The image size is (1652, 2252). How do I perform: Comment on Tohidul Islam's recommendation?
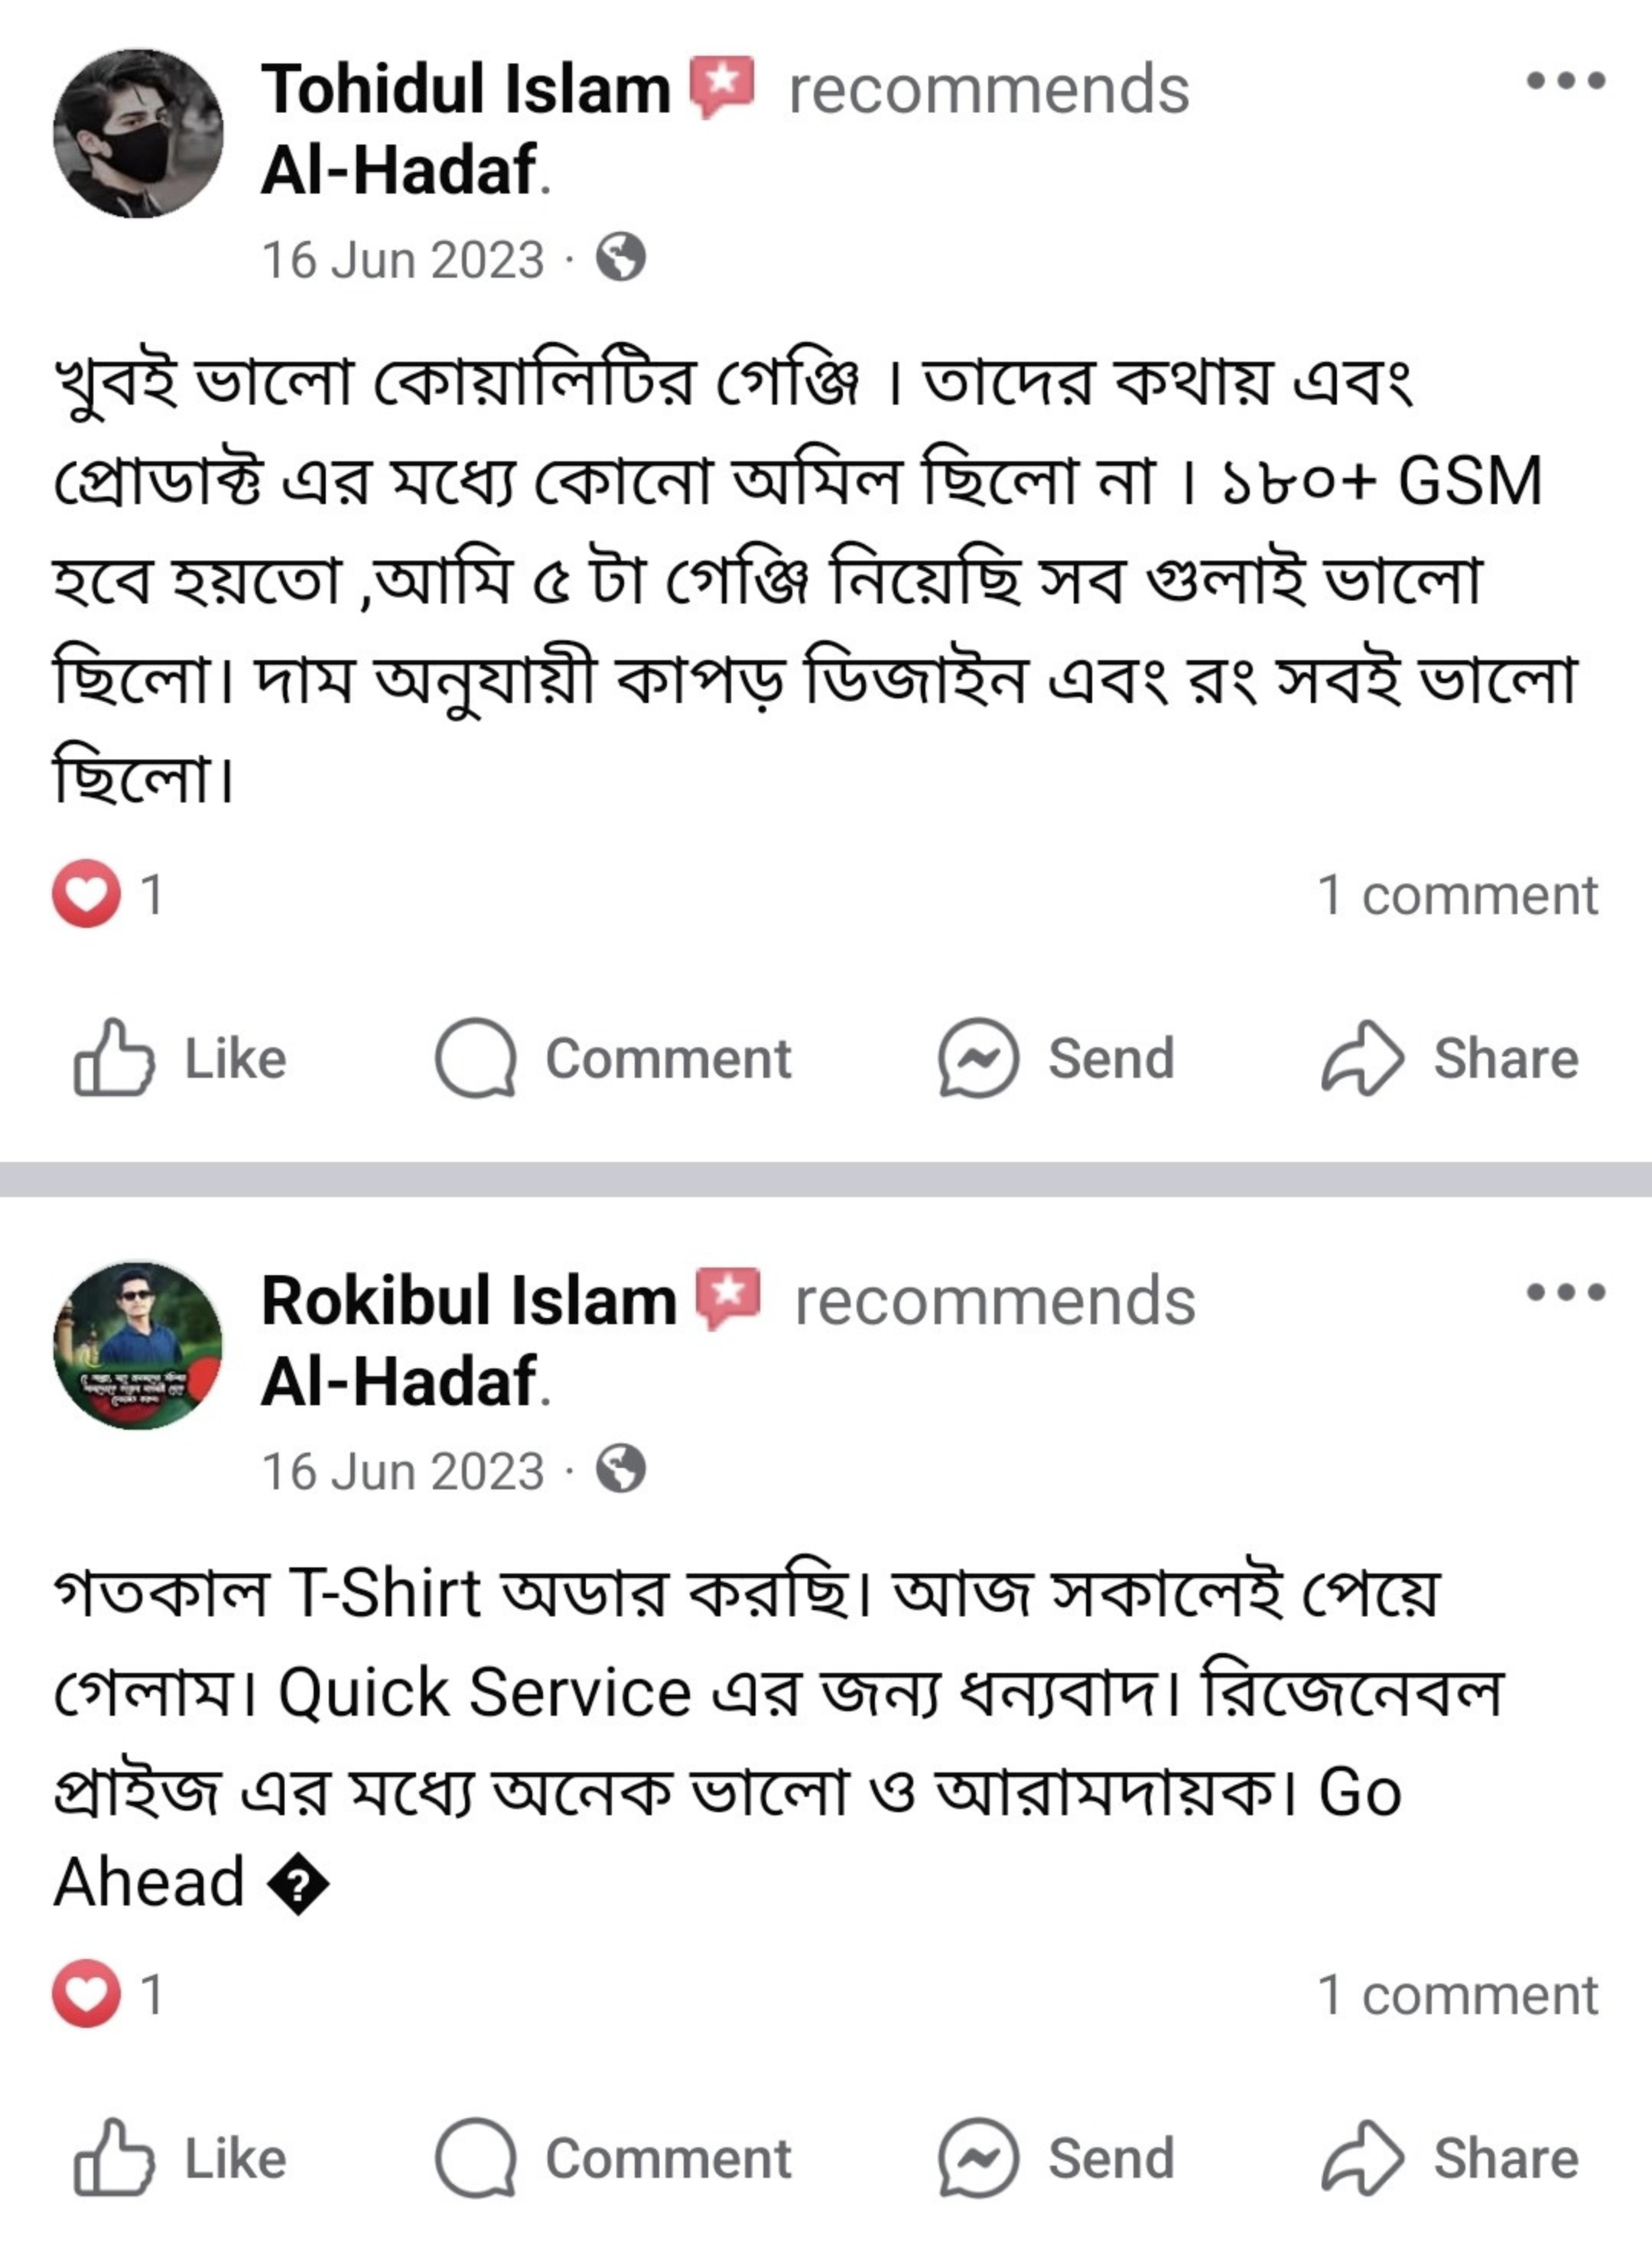click(x=613, y=1058)
